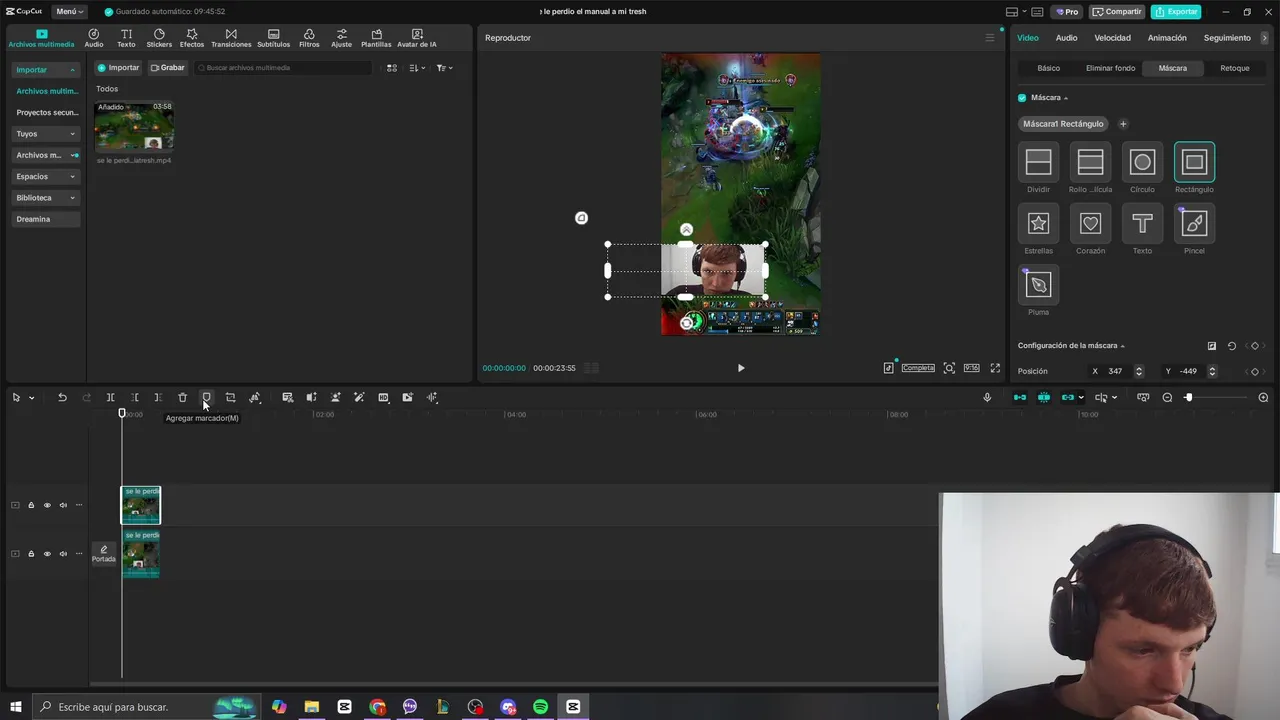Image resolution: width=1280 pixels, height=720 pixels.
Task: Open the media sort options dropdown
Action: tap(417, 68)
